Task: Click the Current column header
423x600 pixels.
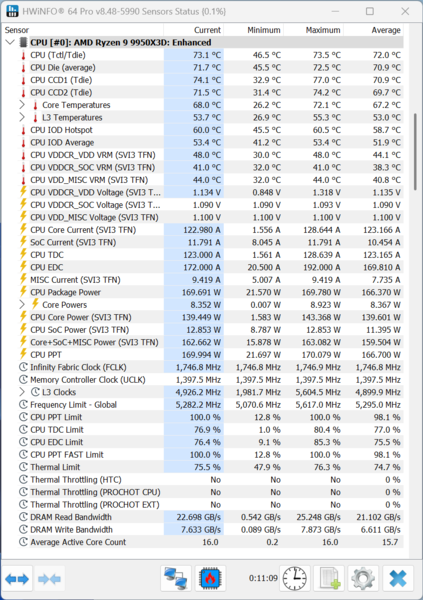Action: 194,30
